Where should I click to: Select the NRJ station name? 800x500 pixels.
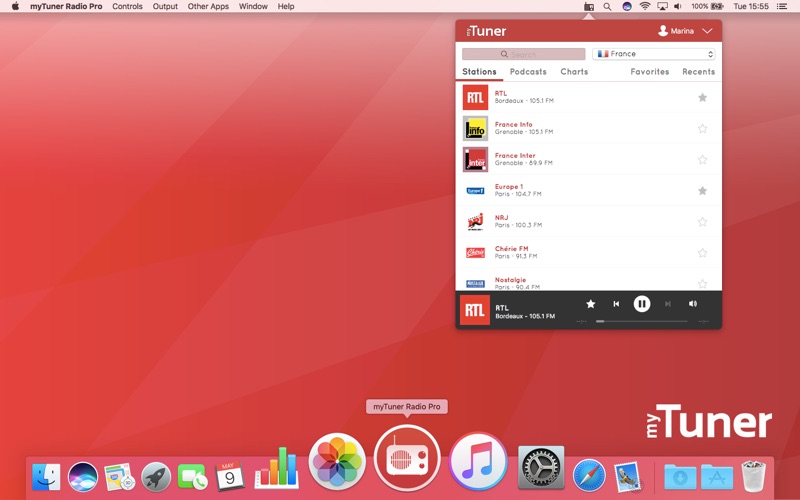[501, 217]
